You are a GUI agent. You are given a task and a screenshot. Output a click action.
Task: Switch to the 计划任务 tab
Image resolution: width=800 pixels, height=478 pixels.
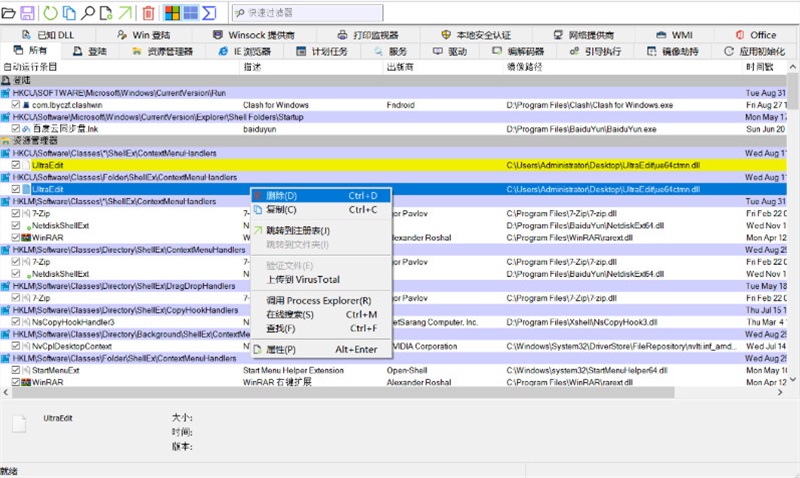(x=322, y=51)
